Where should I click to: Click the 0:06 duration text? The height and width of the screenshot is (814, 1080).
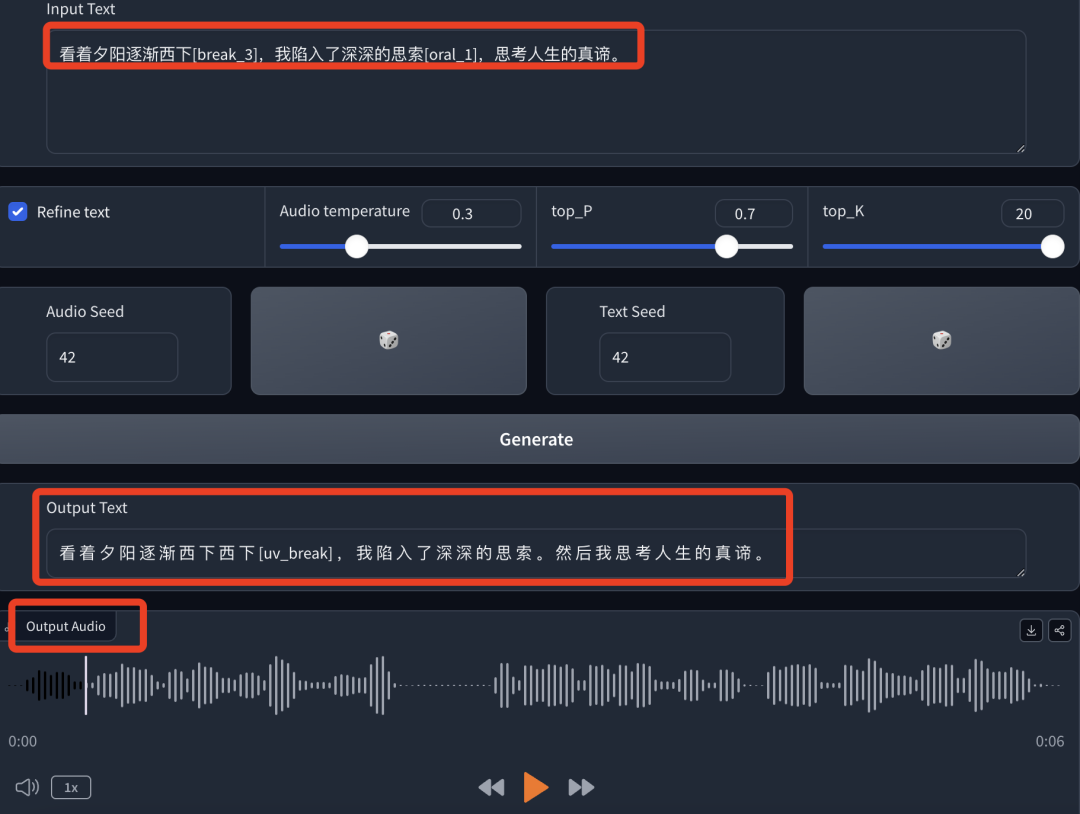[x=1050, y=741]
